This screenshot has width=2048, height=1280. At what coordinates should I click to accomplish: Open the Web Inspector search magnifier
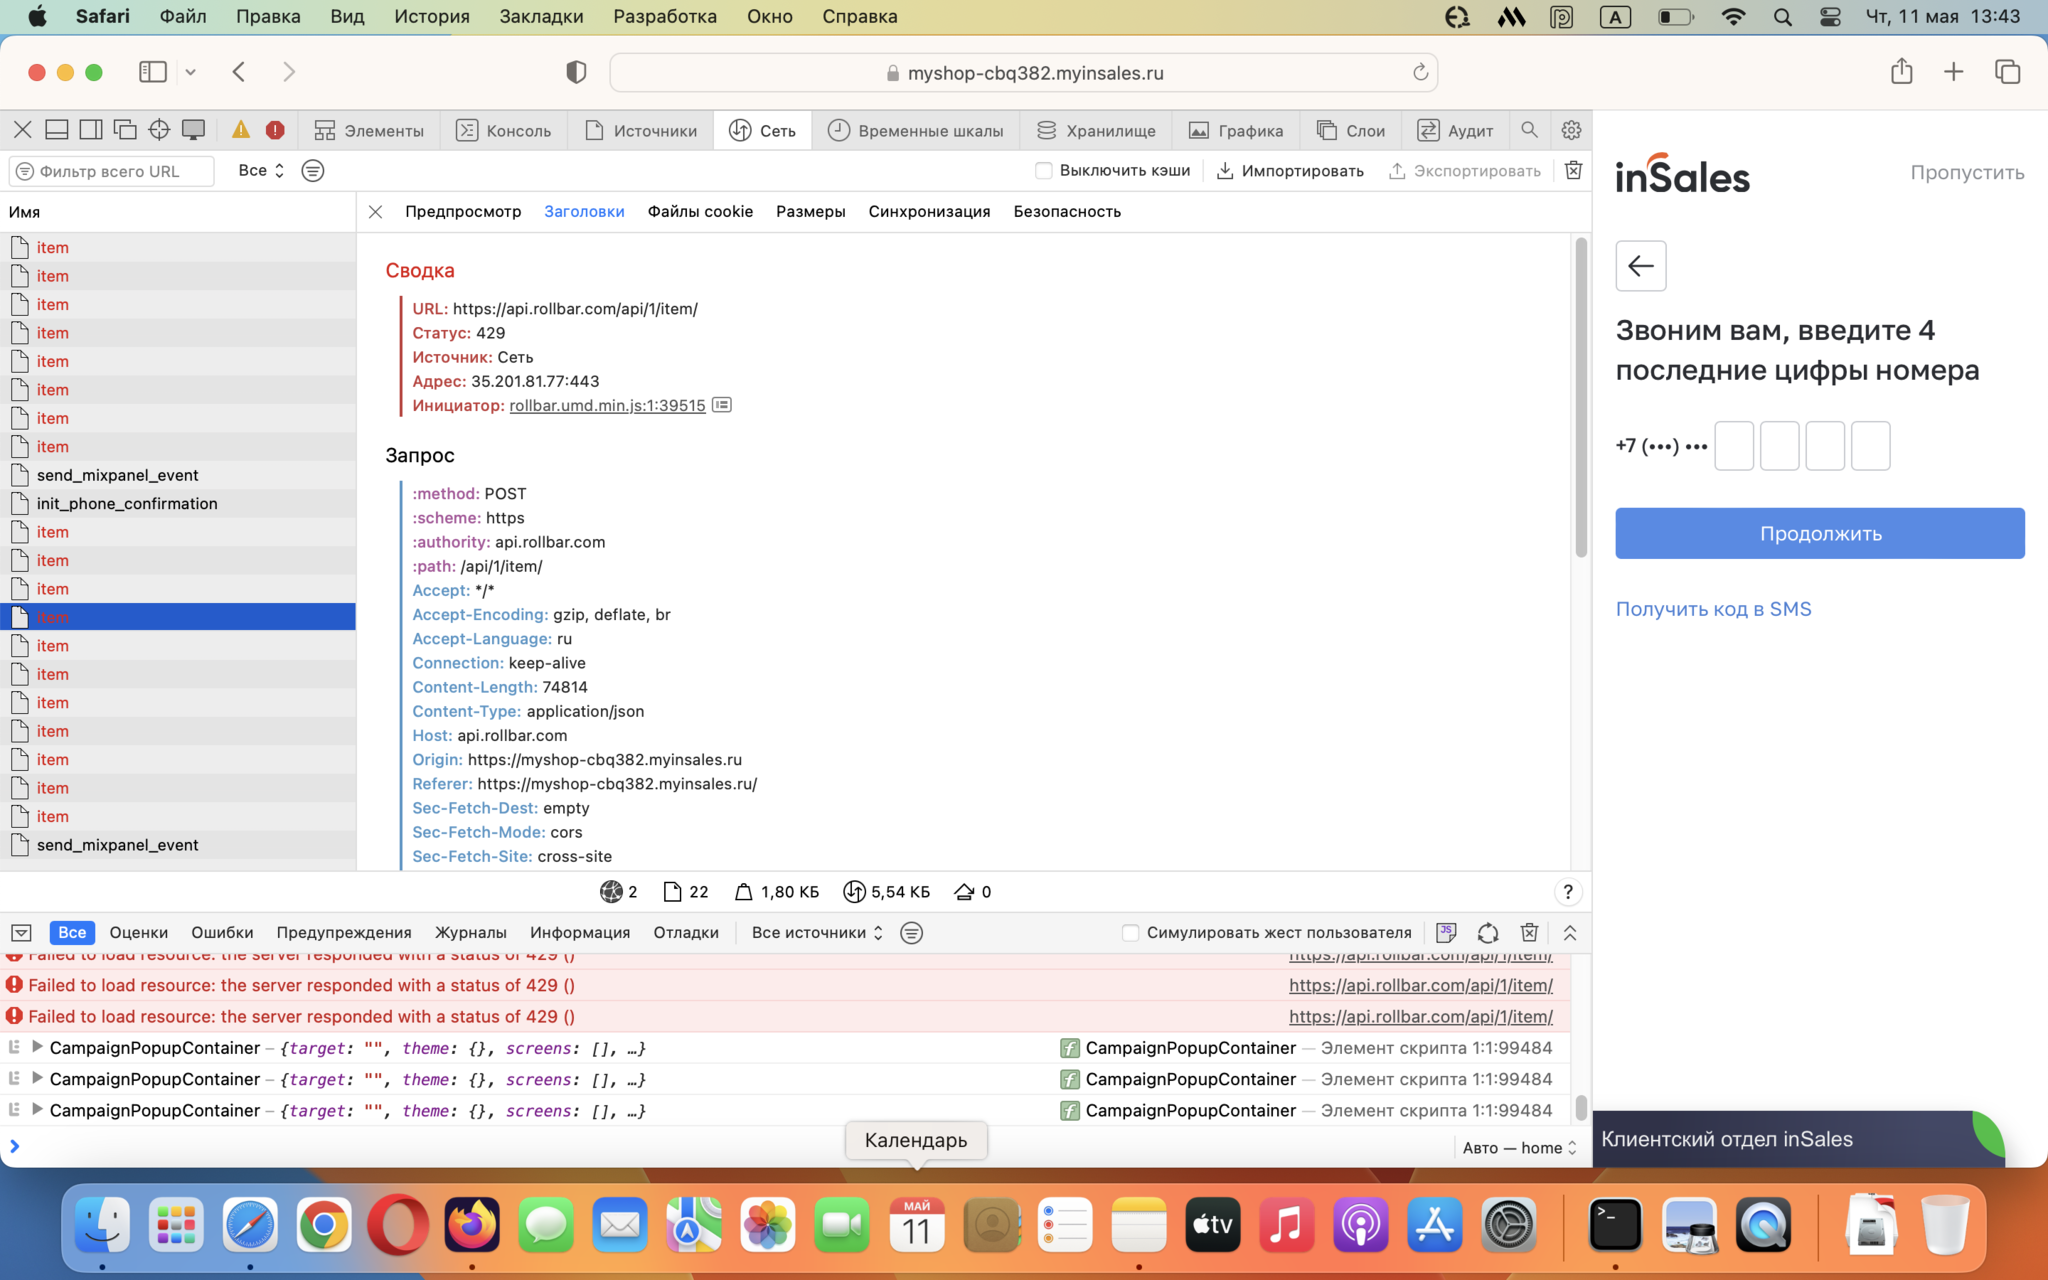click(x=1529, y=130)
